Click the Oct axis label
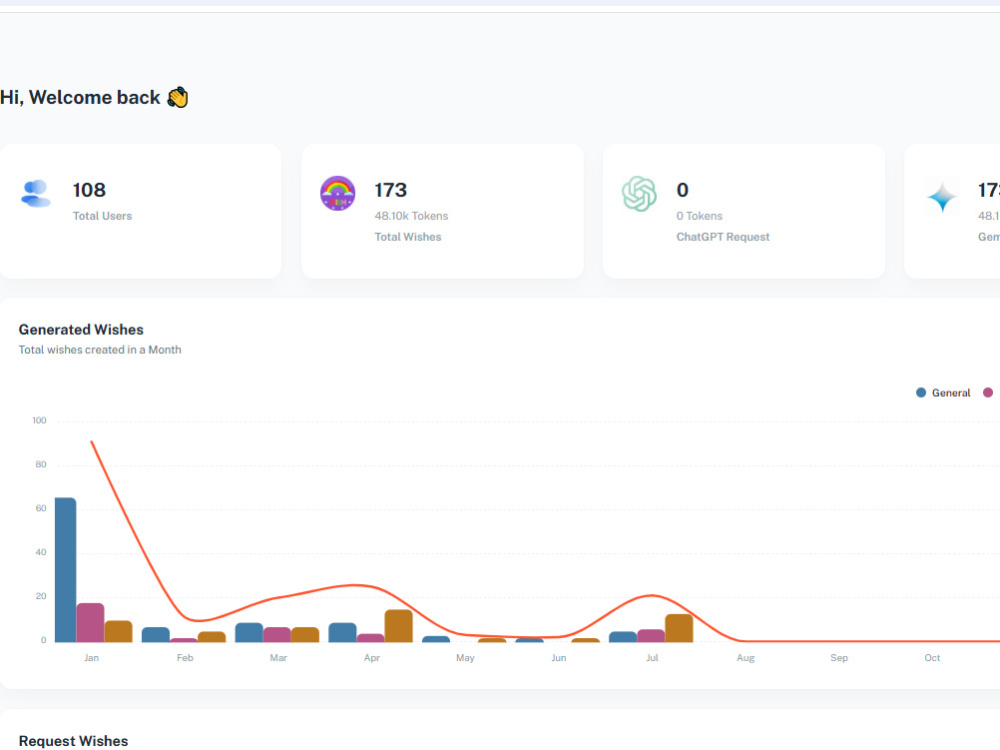This screenshot has height=750, width=1000. [x=932, y=658]
